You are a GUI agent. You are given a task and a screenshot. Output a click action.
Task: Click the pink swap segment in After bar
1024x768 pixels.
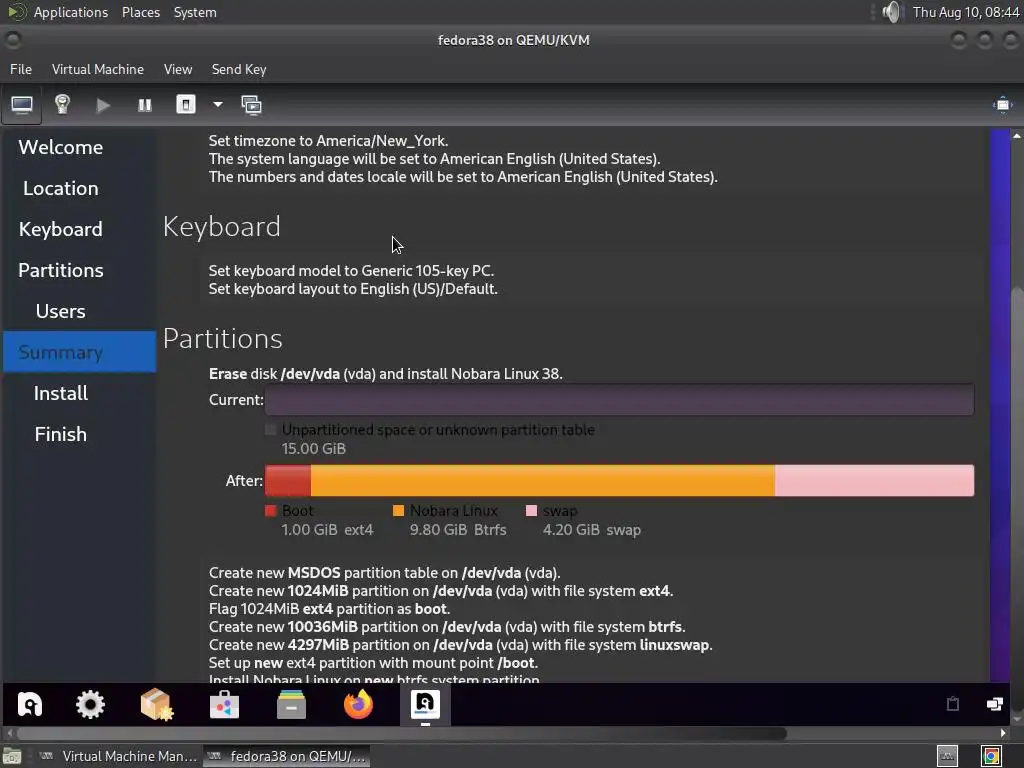(x=874, y=481)
